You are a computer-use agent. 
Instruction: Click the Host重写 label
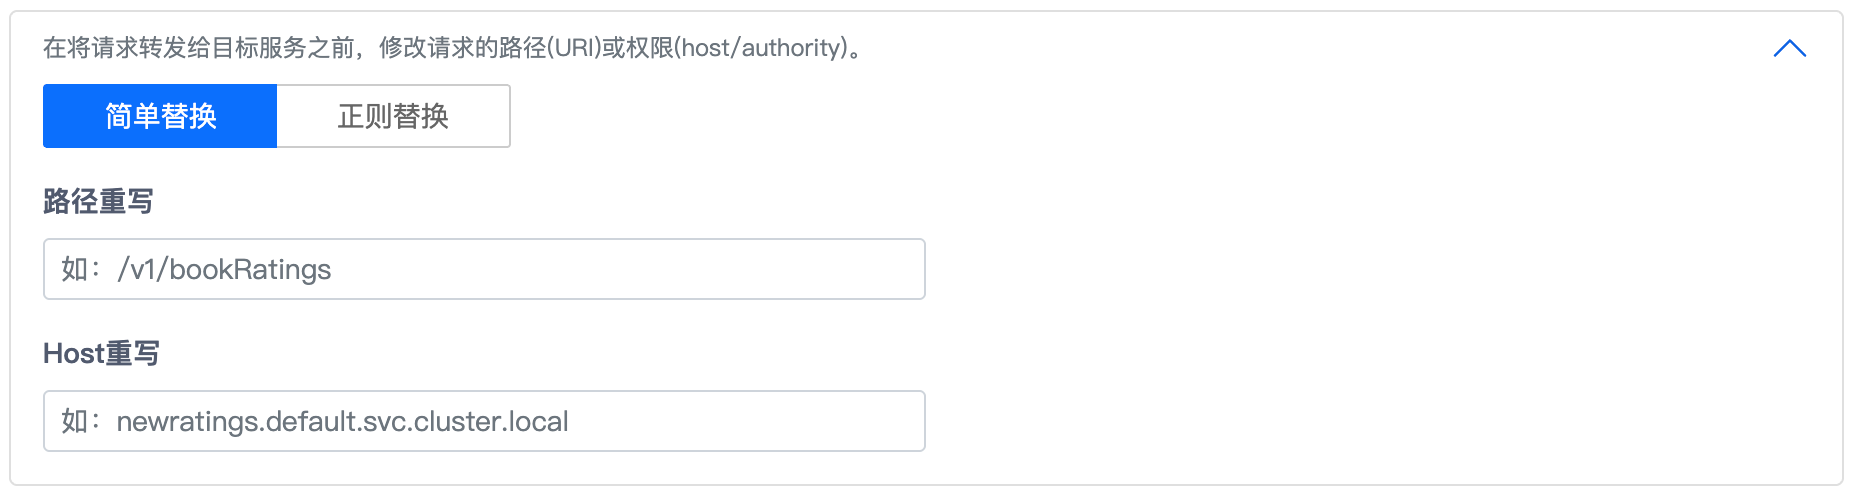[x=101, y=354]
